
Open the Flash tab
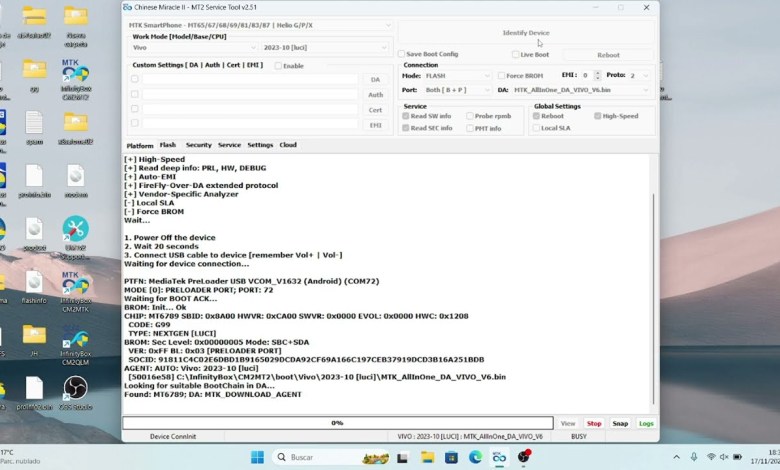[x=167, y=145]
